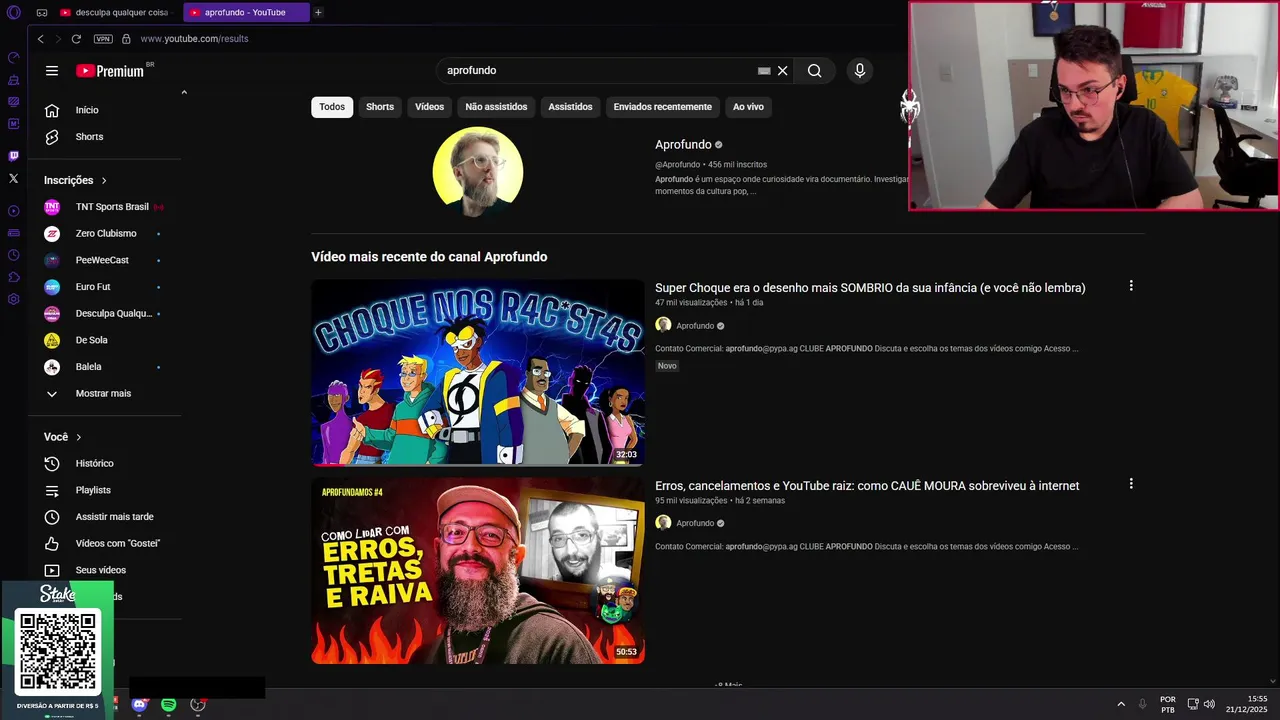Select the Não assistidos filter chip

[496, 107]
